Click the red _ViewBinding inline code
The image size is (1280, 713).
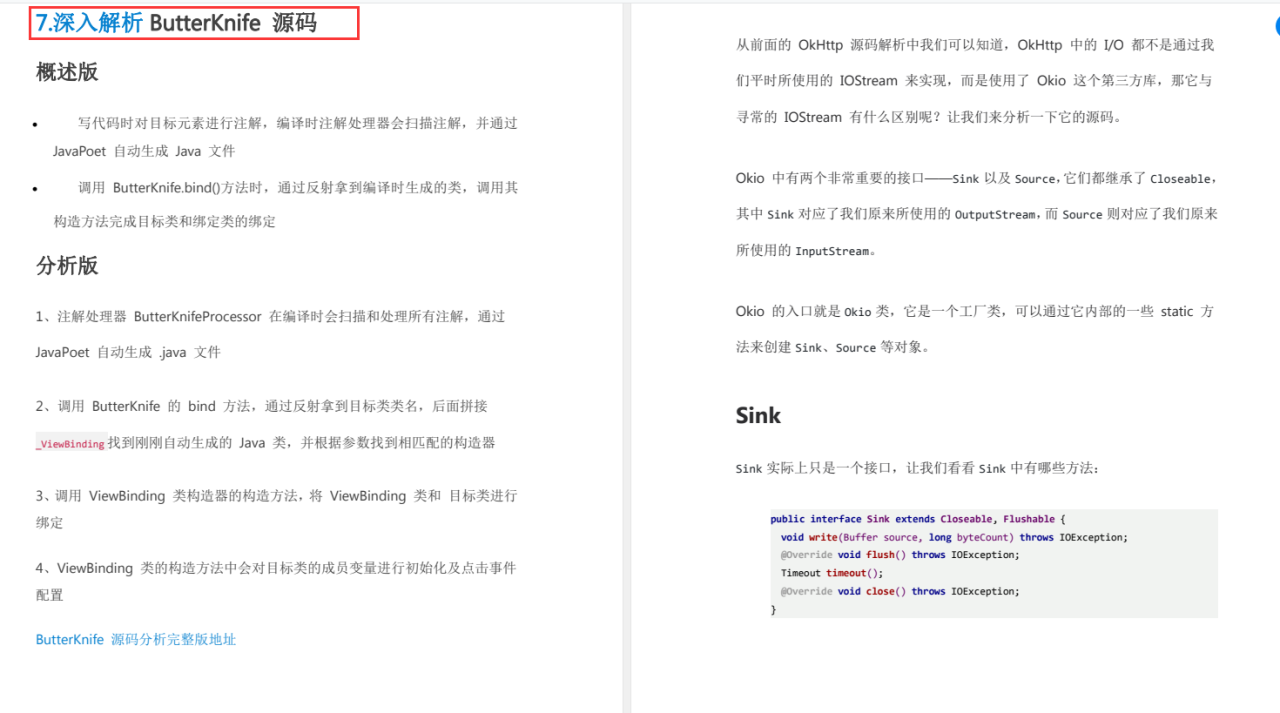point(70,443)
